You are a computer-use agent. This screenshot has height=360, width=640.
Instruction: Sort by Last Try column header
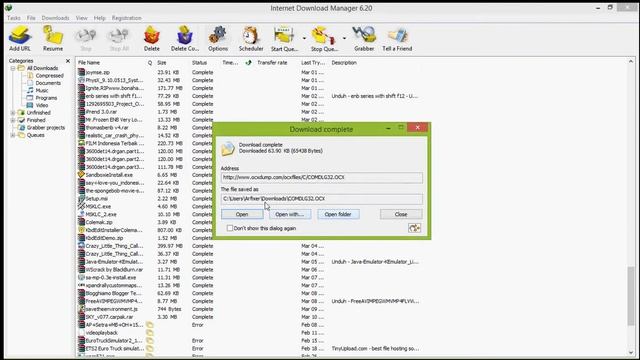313,63
